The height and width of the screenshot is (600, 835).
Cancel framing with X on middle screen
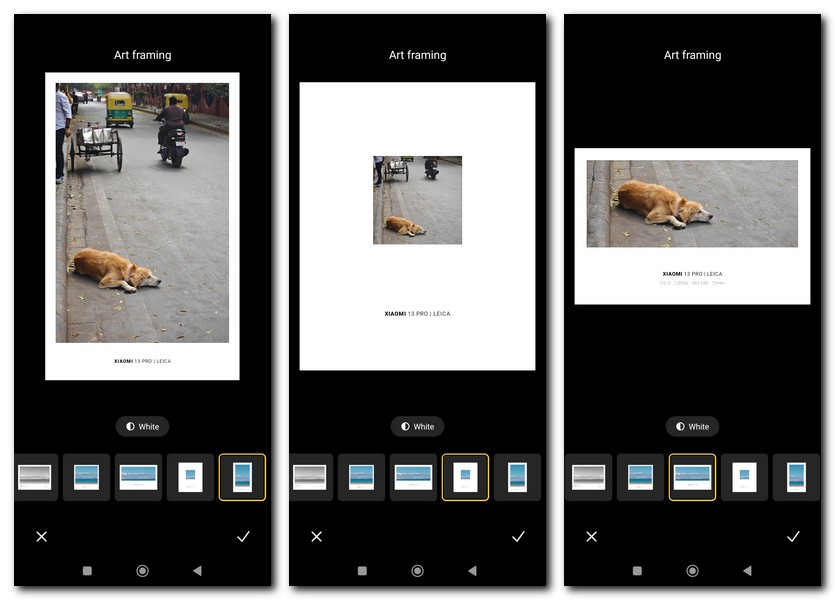click(317, 537)
